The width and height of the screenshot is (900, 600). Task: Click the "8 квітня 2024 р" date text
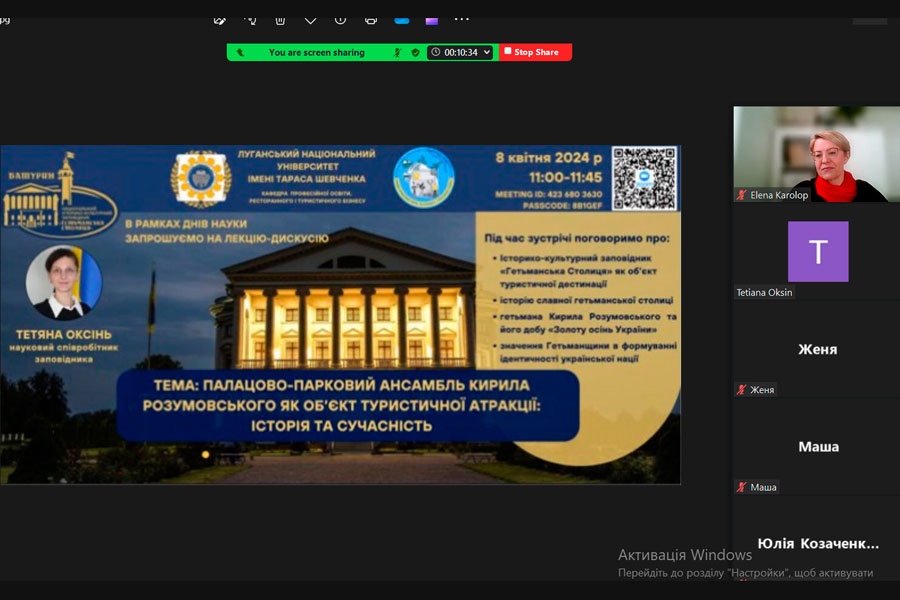point(548,157)
